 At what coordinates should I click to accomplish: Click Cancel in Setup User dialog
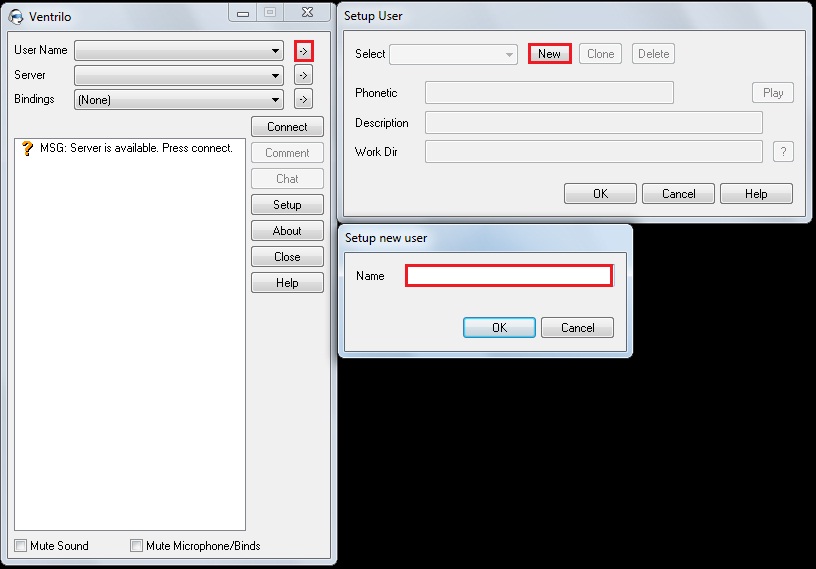(679, 194)
